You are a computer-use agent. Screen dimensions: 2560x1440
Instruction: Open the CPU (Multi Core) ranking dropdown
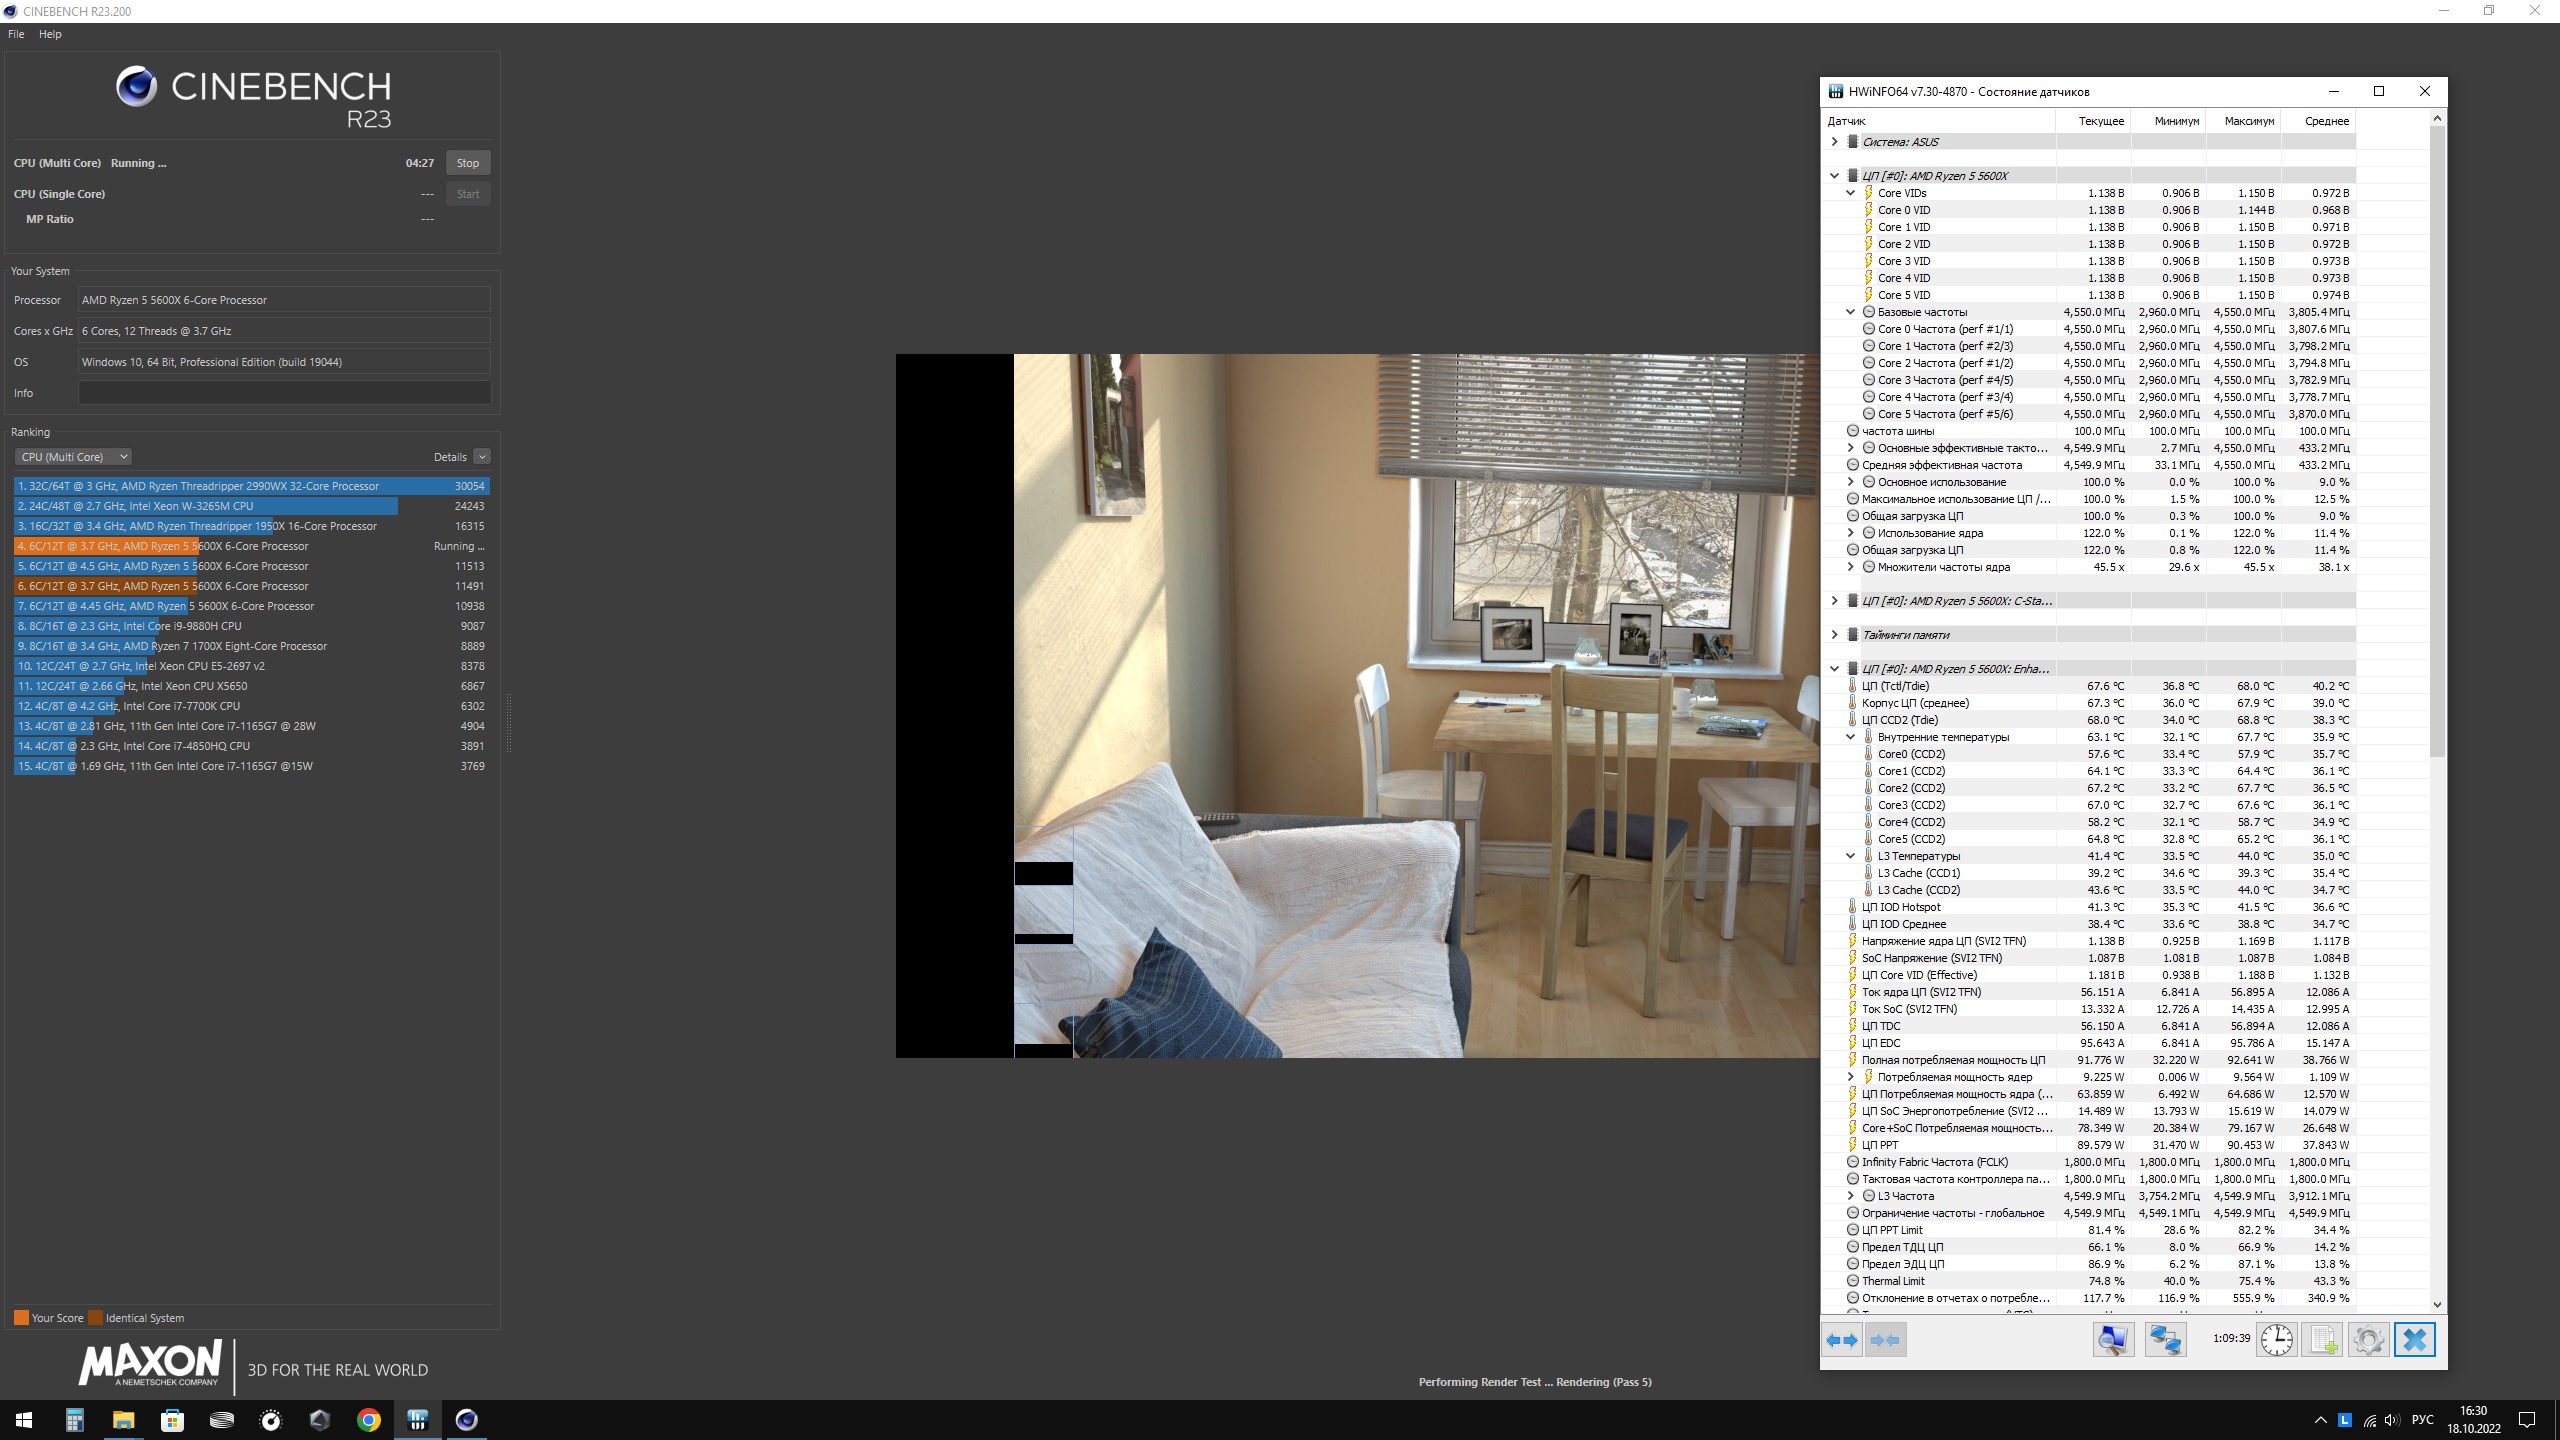tap(73, 457)
